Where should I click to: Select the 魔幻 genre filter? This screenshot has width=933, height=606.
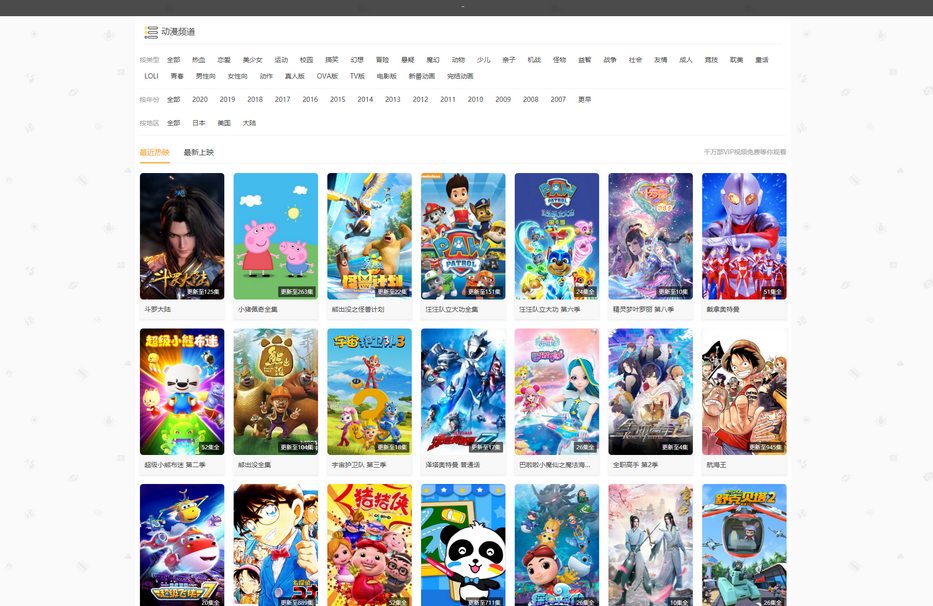pyautogui.click(x=433, y=60)
